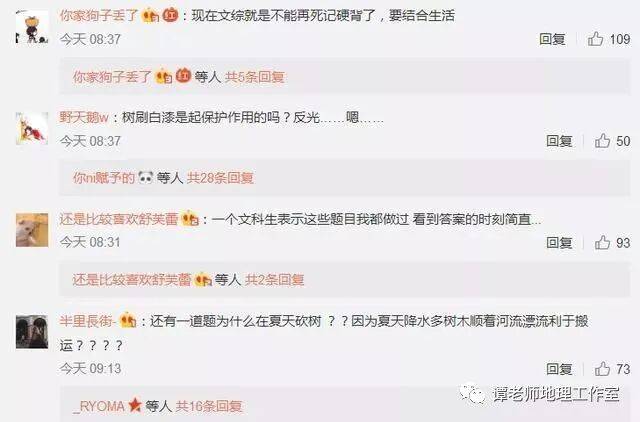This screenshot has width=640, height=422.
Task: Open avatar of 还是比较喜欢舒芙蕾
Action: pyautogui.click(x=32, y=230)
